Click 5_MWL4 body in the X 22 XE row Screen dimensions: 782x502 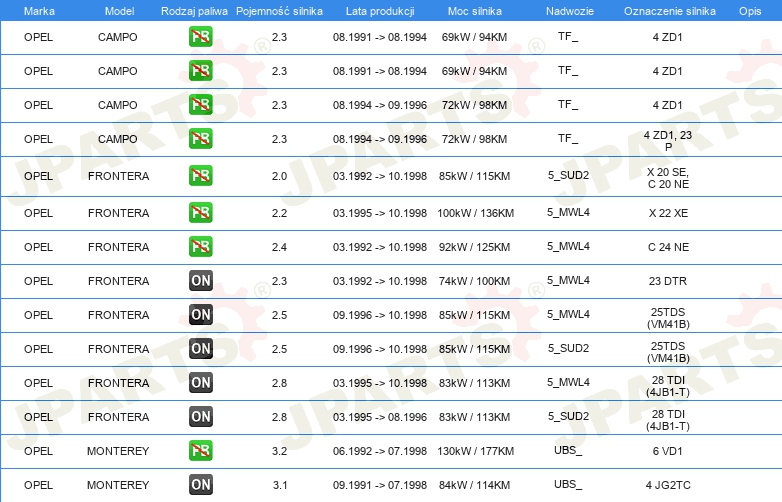(568, 212)
